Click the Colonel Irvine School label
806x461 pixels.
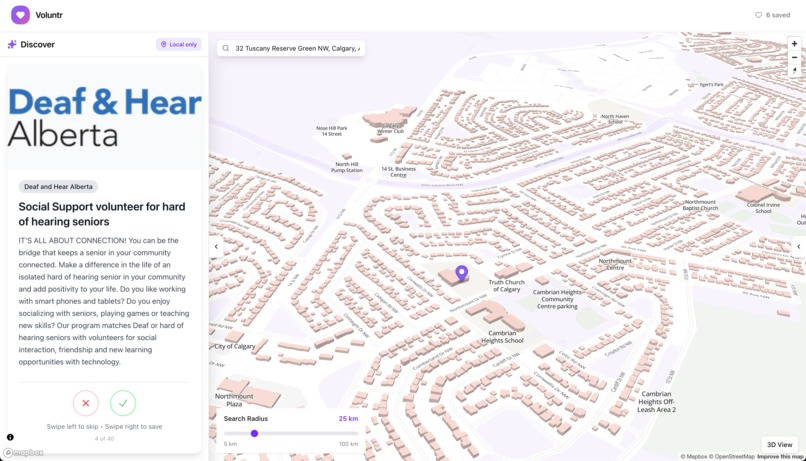(x=763, y=208)
